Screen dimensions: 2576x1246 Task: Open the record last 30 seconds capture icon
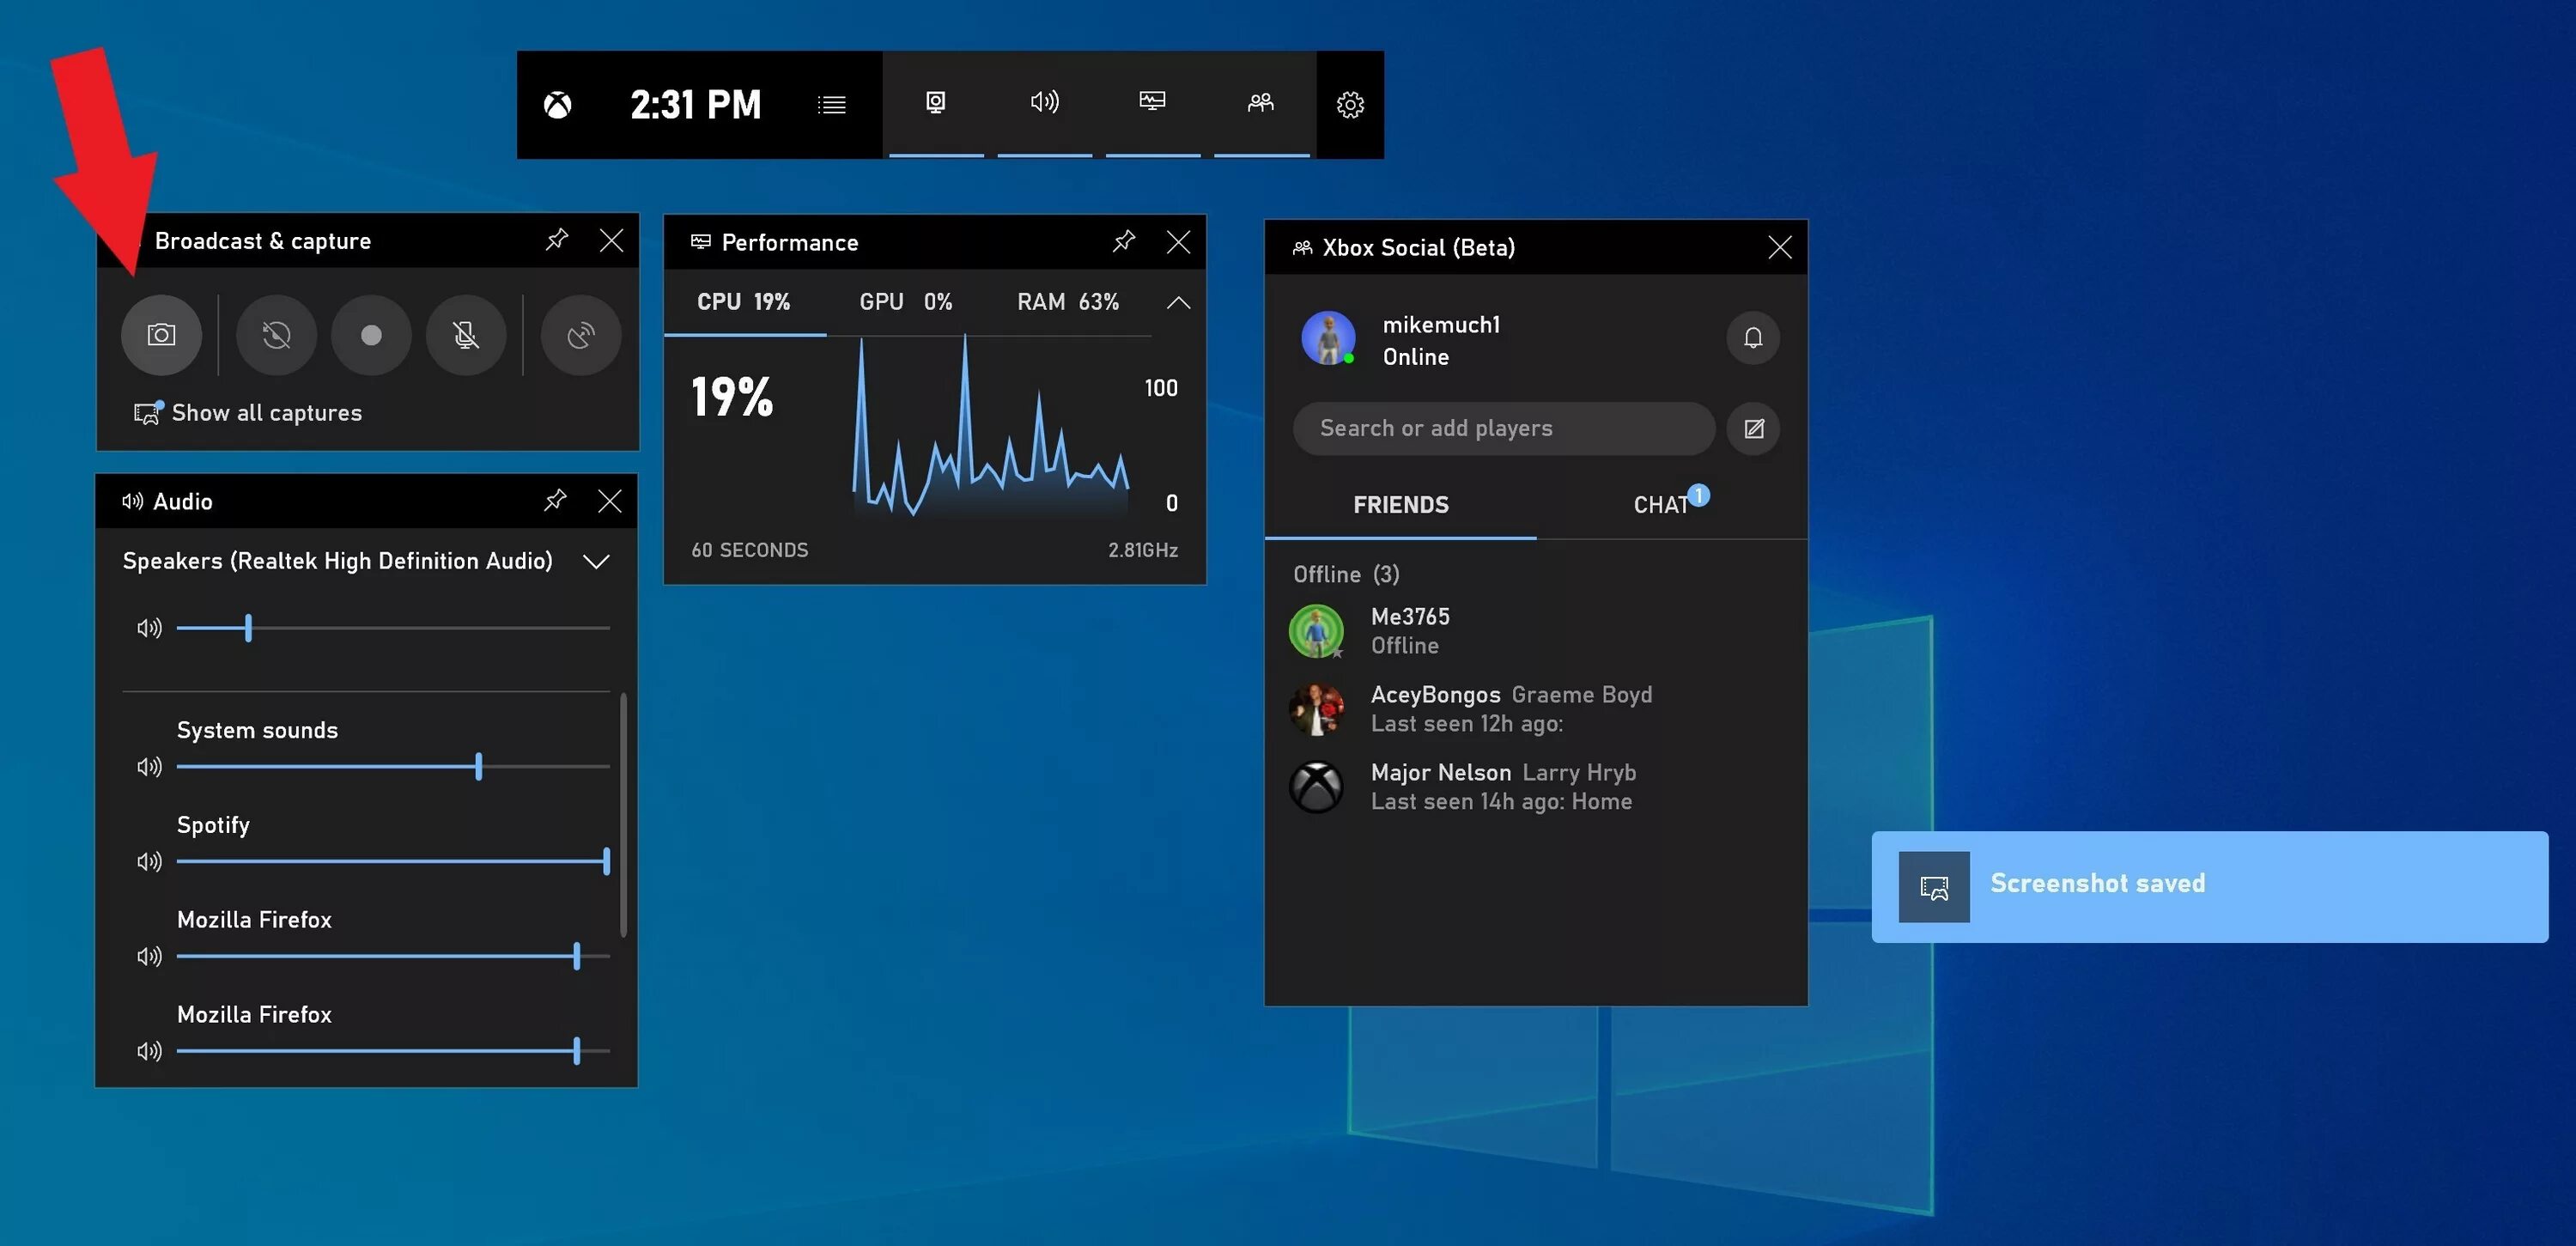point(275,335)
